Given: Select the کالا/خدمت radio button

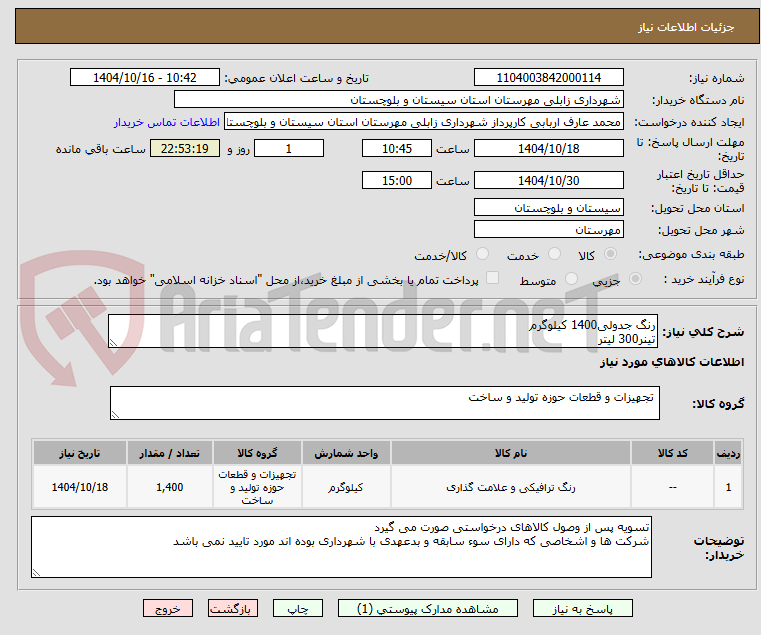Looking at the screenshot, I should coord(482,254).
